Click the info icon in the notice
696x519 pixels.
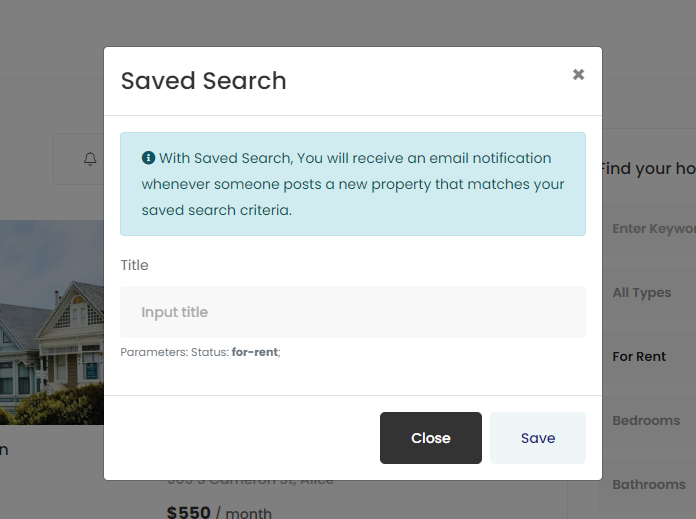(148, 158)
